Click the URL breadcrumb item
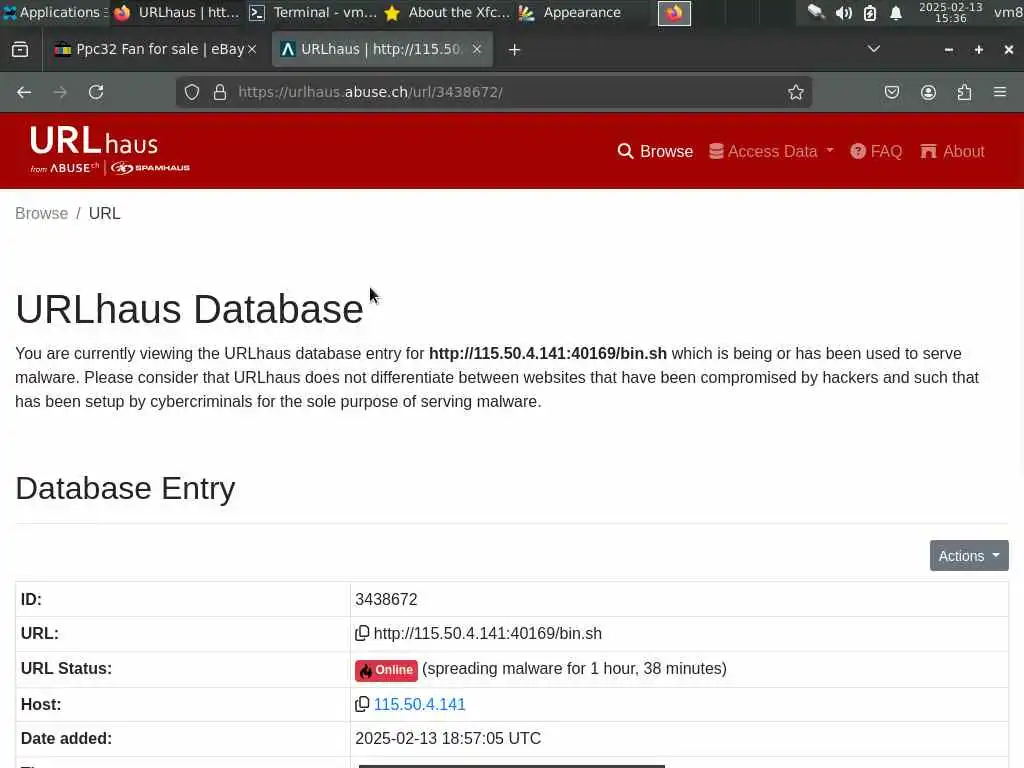The width and height of the screenshot is (1024, 768). pos(104,214)
